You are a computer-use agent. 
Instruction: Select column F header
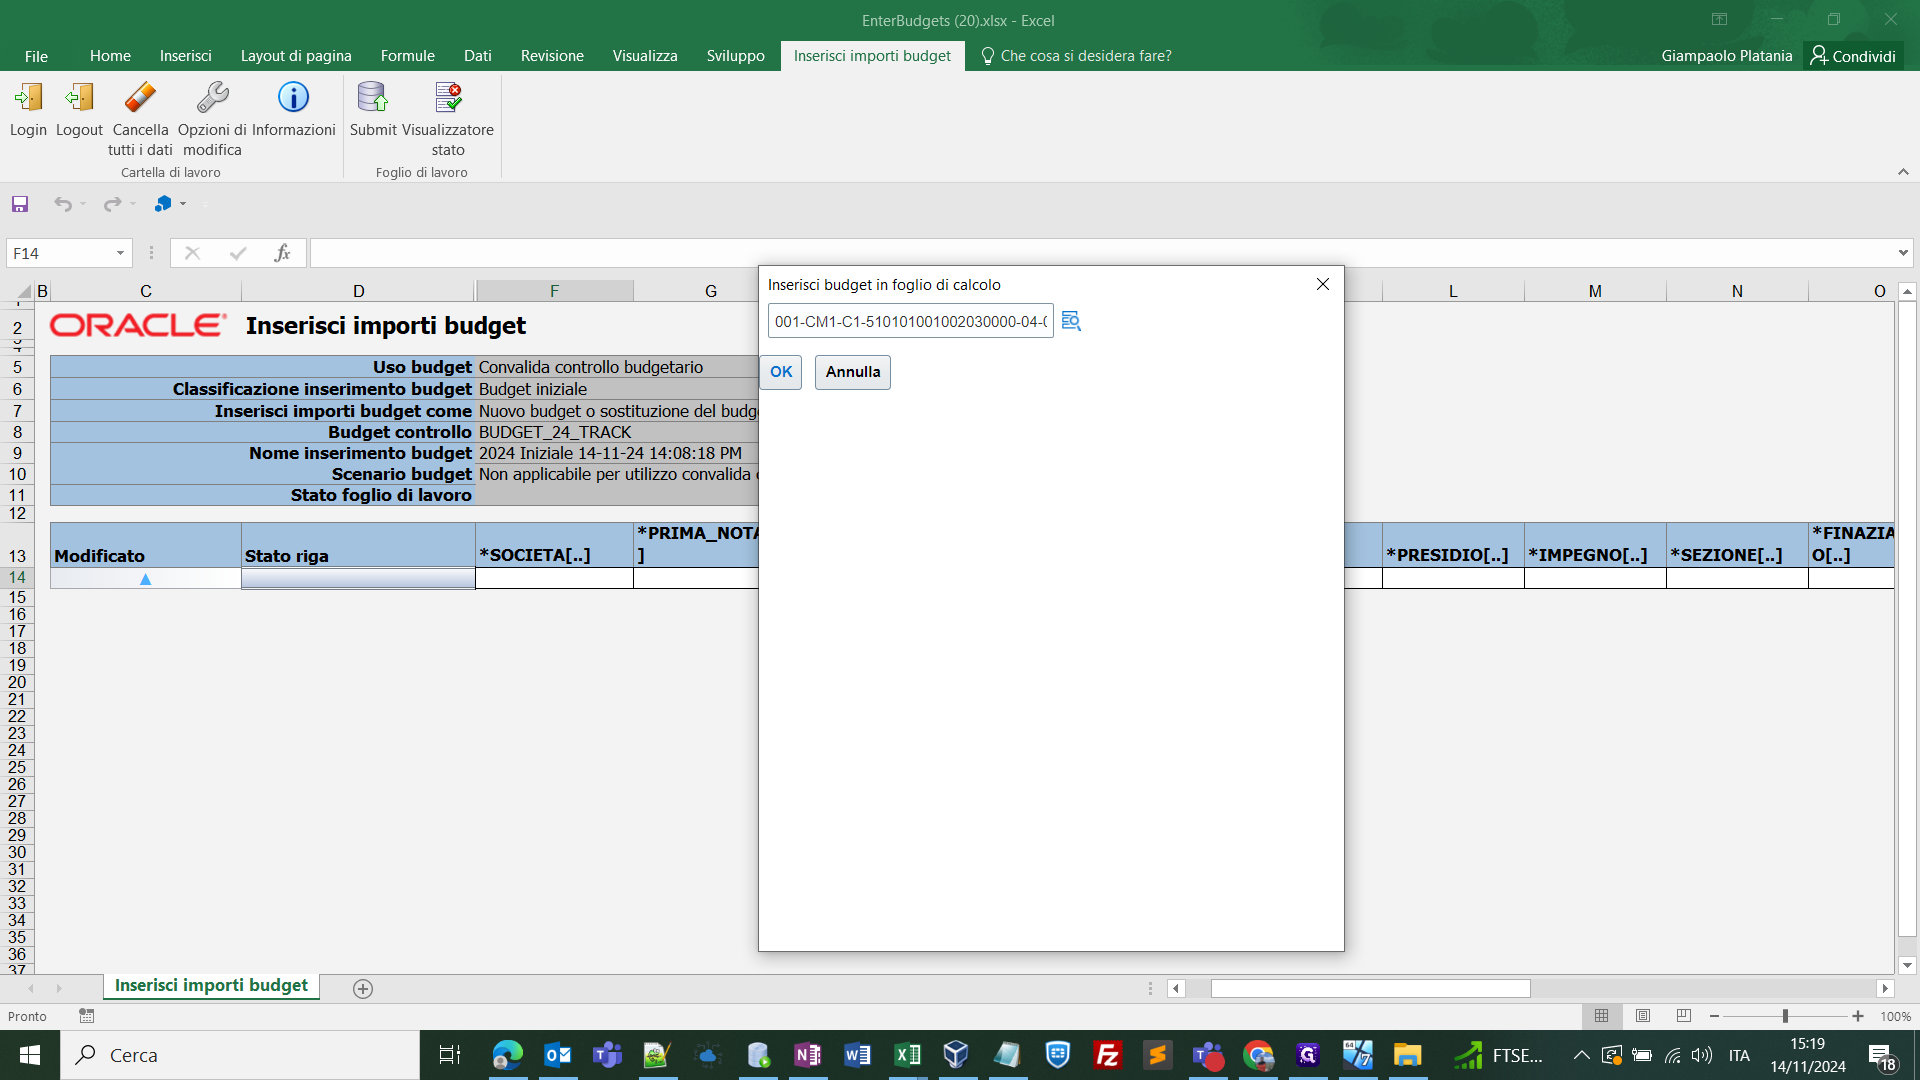(x=554, y=291)
